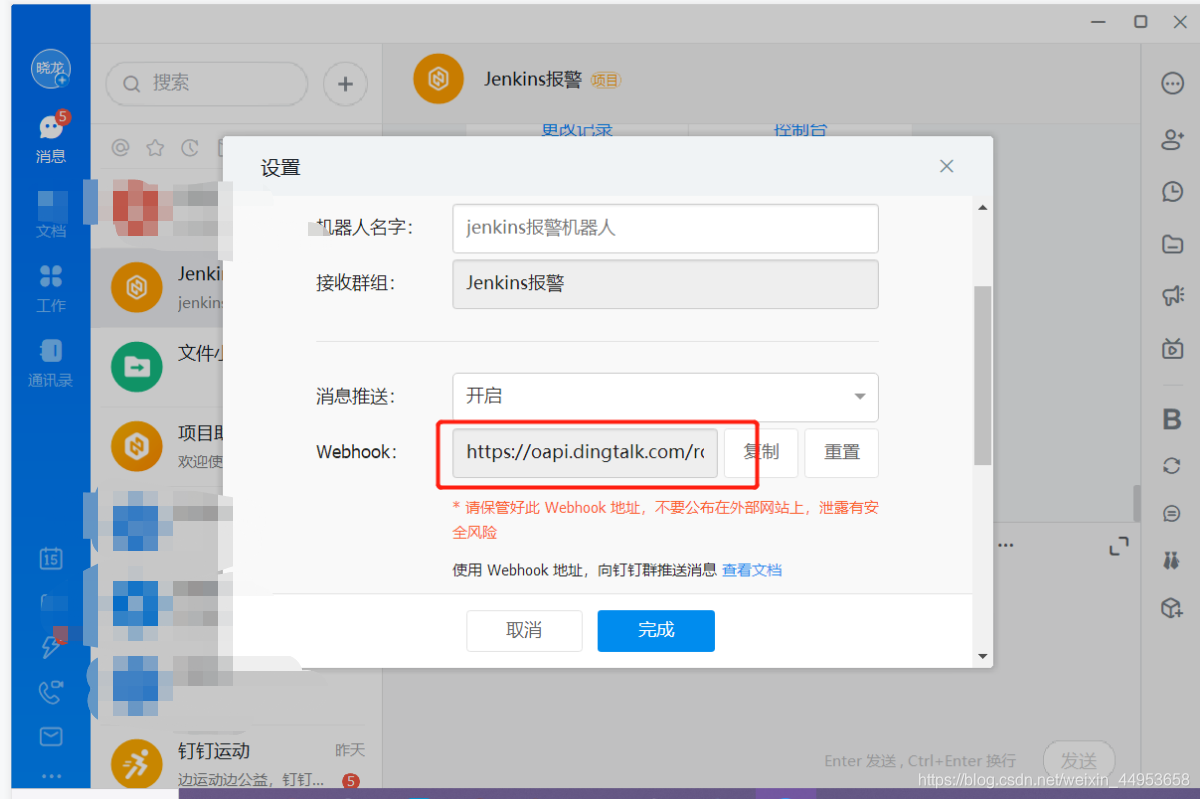Screen dimensions: 1200x799
Task: Open group files folder icon in right sidebar
Action: pyautogui.click(x=1173, y=244)
